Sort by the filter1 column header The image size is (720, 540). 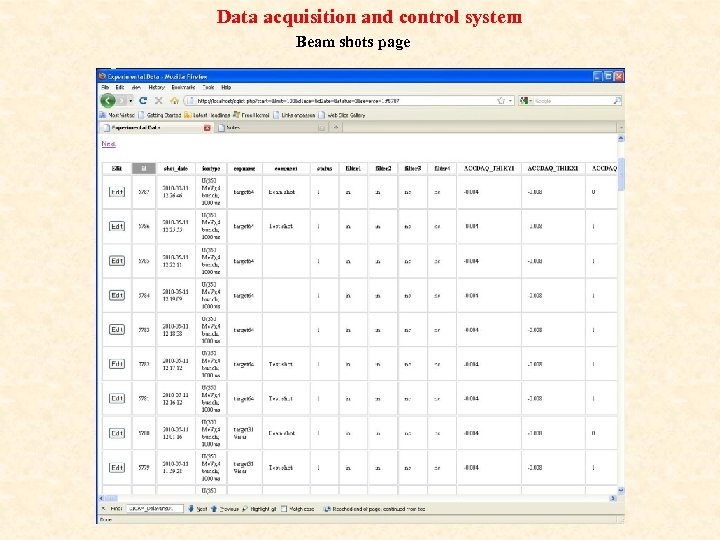[x=353, y=169]
